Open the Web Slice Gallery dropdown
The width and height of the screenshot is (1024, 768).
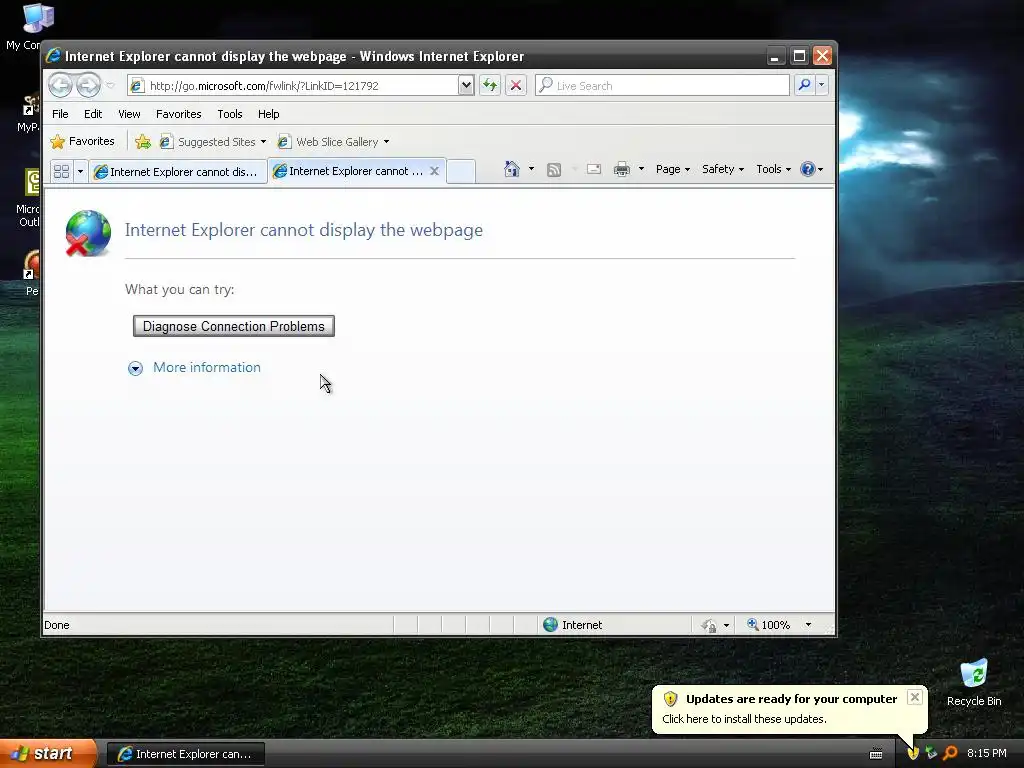click(x=334, y=142)
